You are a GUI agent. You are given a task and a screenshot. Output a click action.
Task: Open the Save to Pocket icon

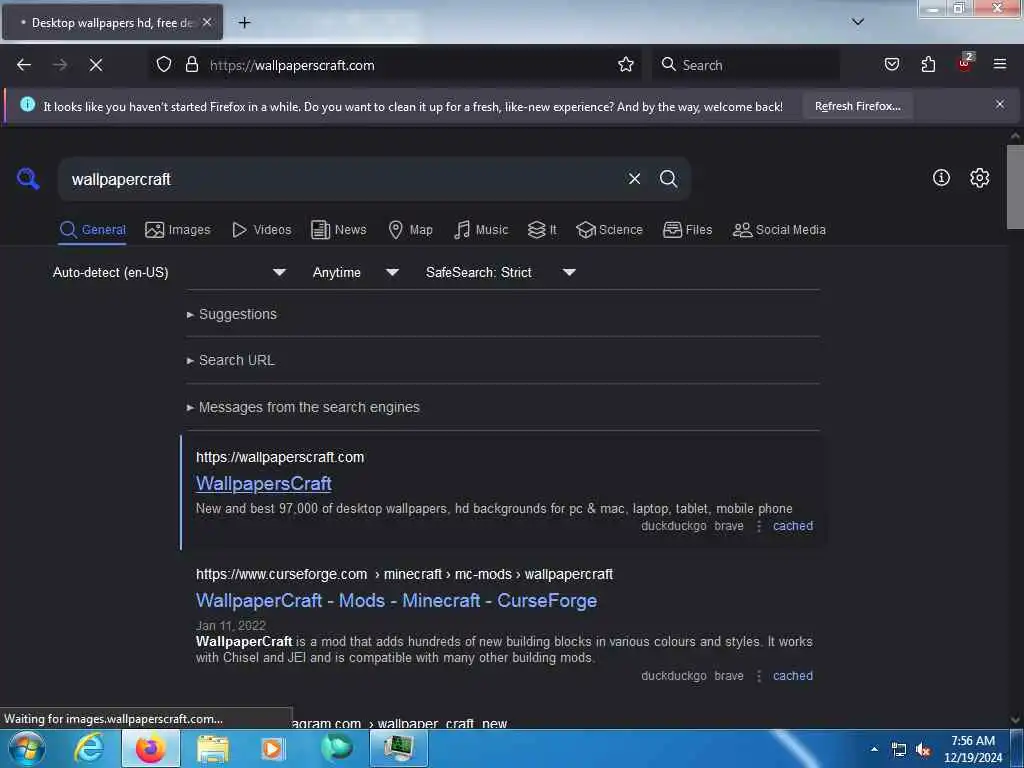click(x=891, y=65)
